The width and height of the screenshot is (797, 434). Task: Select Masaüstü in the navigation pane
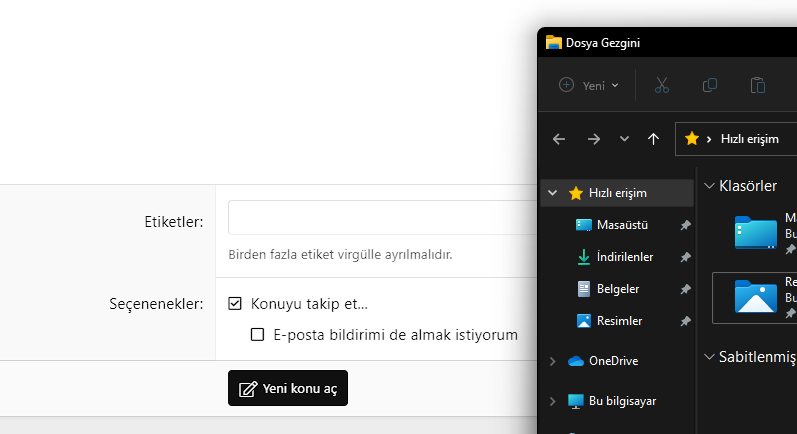point(623,225)
